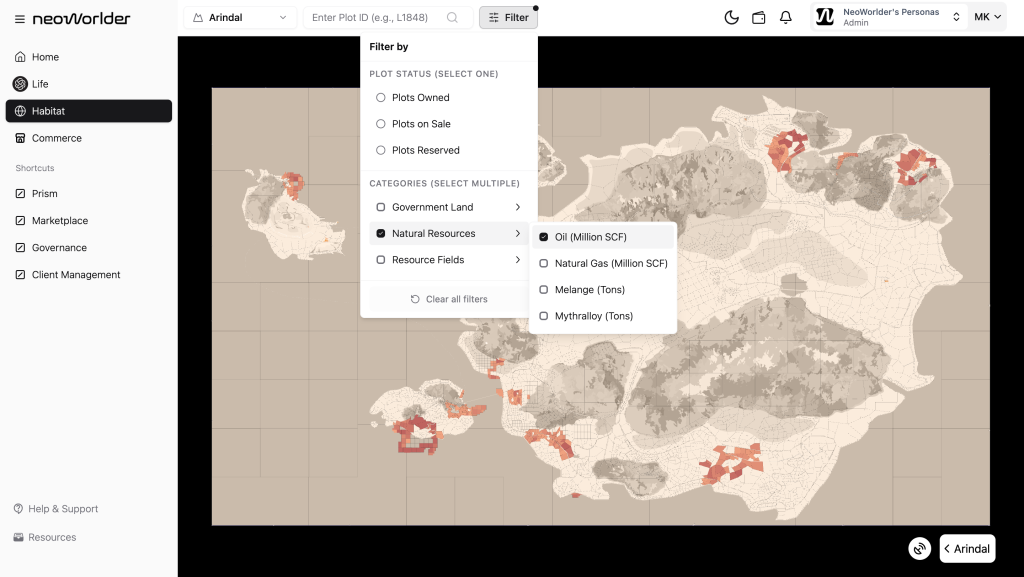Expand Natural Resources submenu chevron
The height and width of the screenshot is (577, 1024).
[x=518, y=233]
